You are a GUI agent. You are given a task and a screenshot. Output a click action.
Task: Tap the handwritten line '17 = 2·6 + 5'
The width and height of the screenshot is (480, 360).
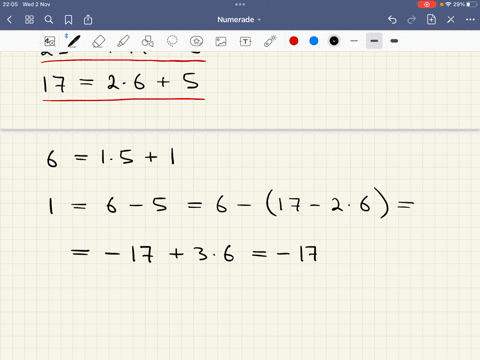(121, 82)
